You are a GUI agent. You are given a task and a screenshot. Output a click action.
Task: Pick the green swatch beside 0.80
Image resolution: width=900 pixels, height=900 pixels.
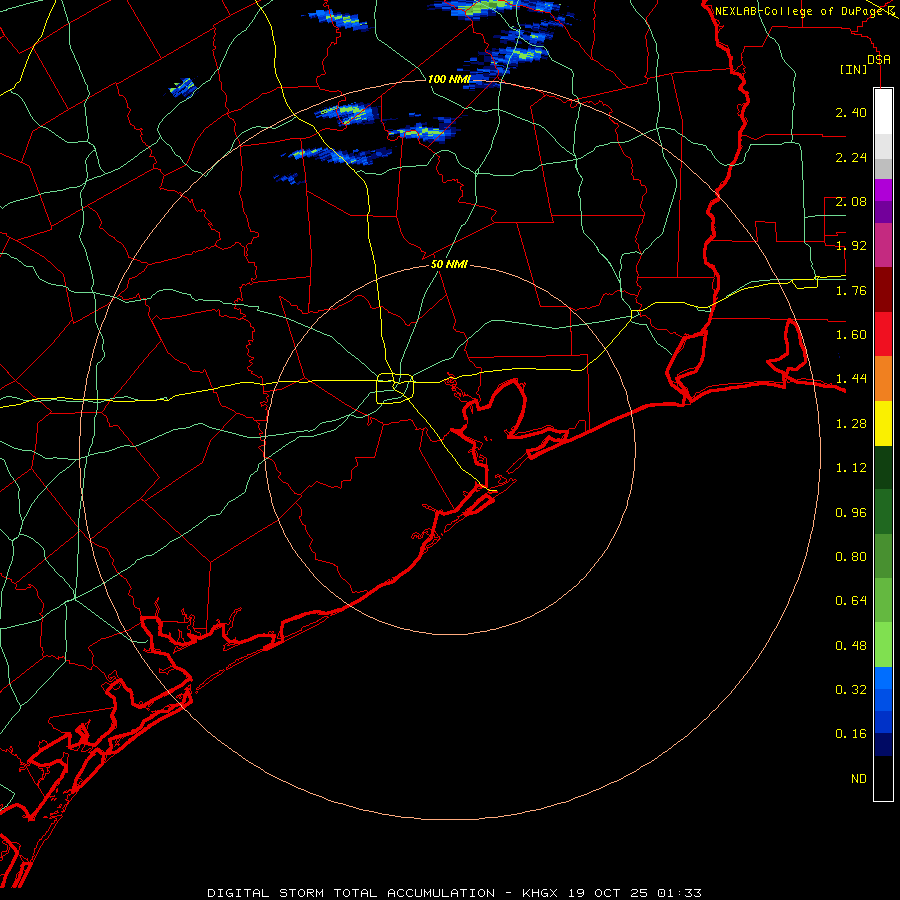(883, 556)
